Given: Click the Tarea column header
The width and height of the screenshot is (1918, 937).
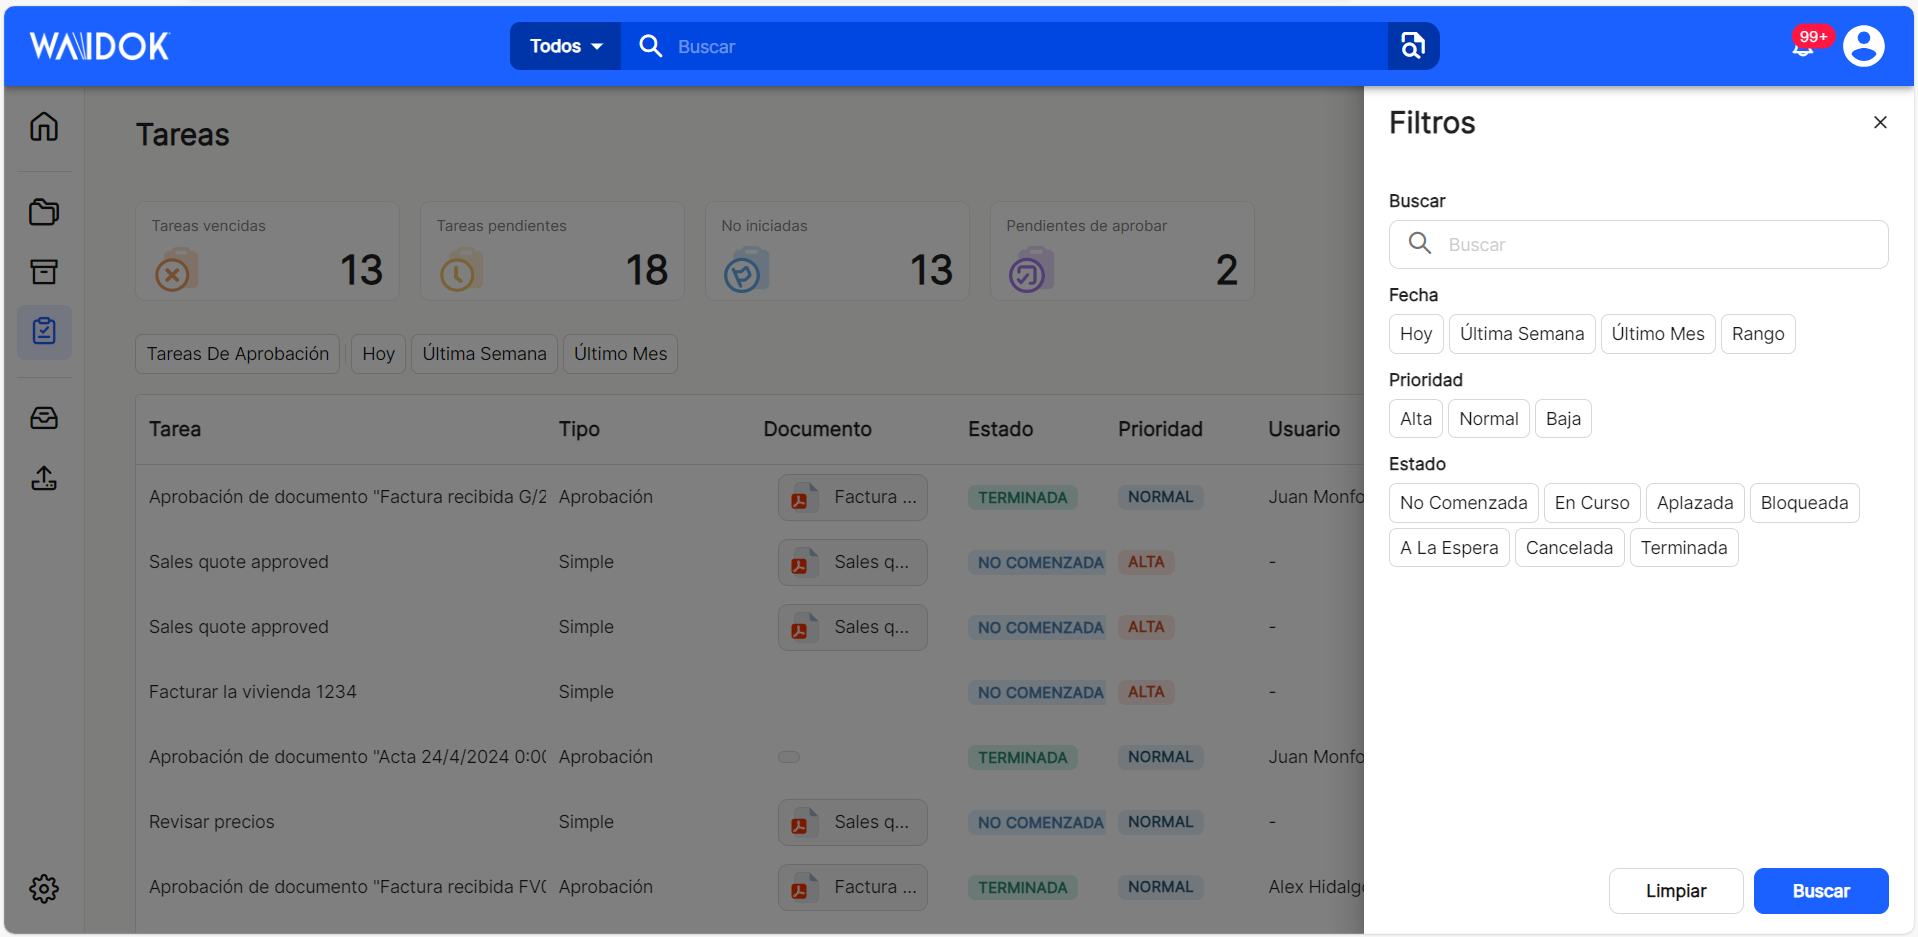Looking at the screenshot, I should tap(175, 429).
